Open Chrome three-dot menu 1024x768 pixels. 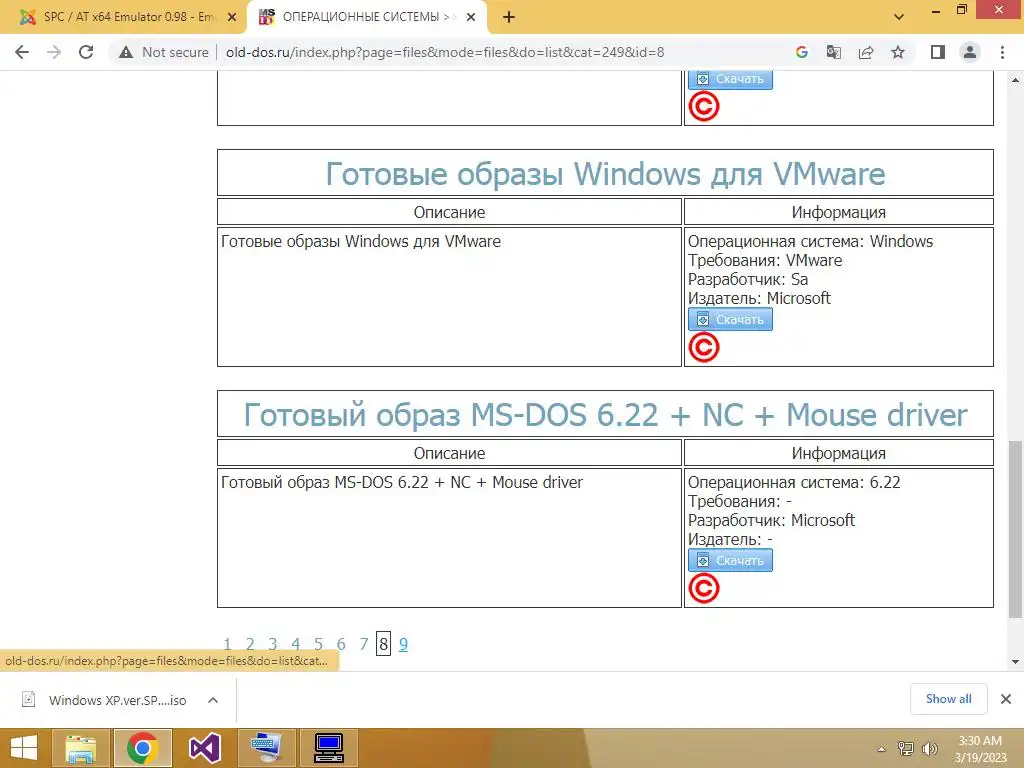point(1002,52)
